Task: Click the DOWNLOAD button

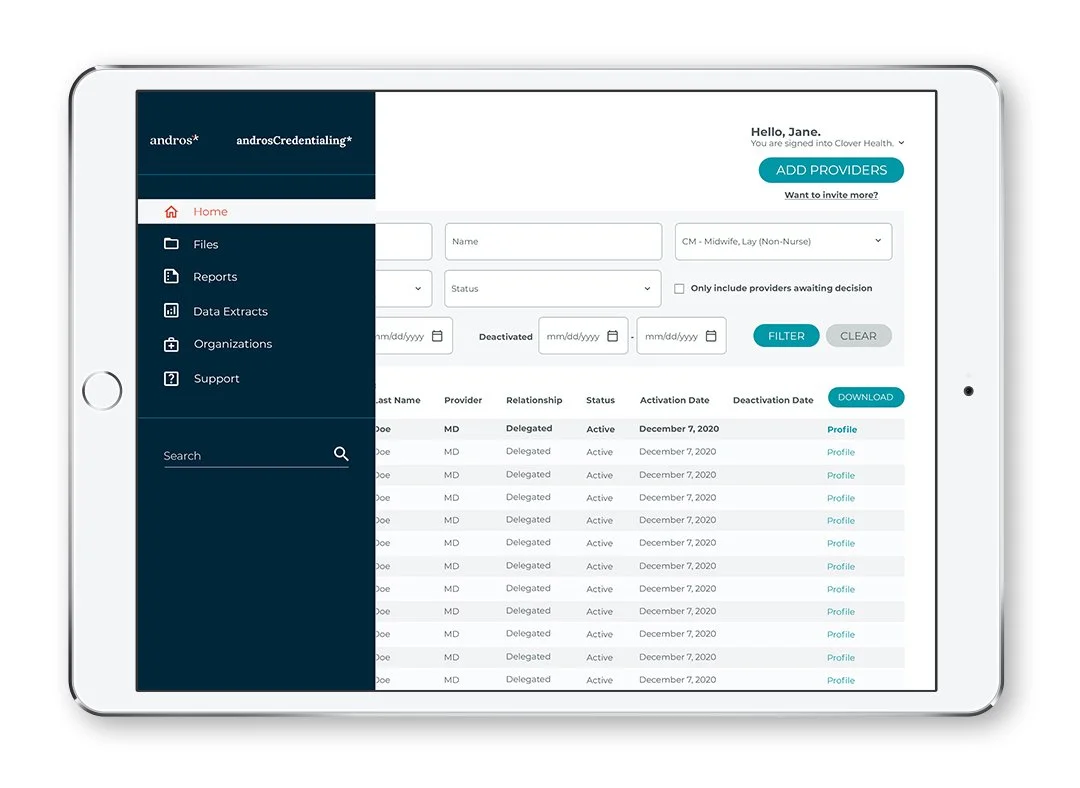Action: coord(866,397)
